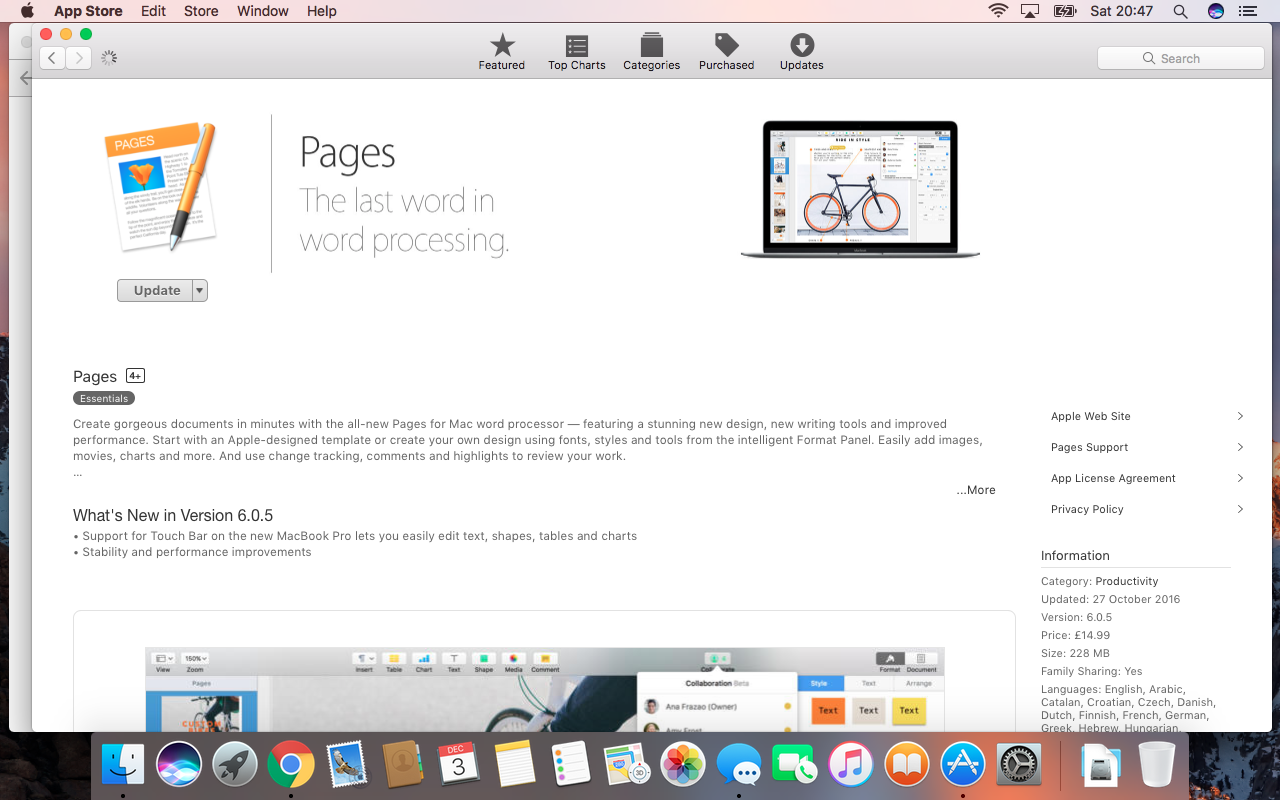Open Google Chrome from the Dock

(x=291, y=766)
